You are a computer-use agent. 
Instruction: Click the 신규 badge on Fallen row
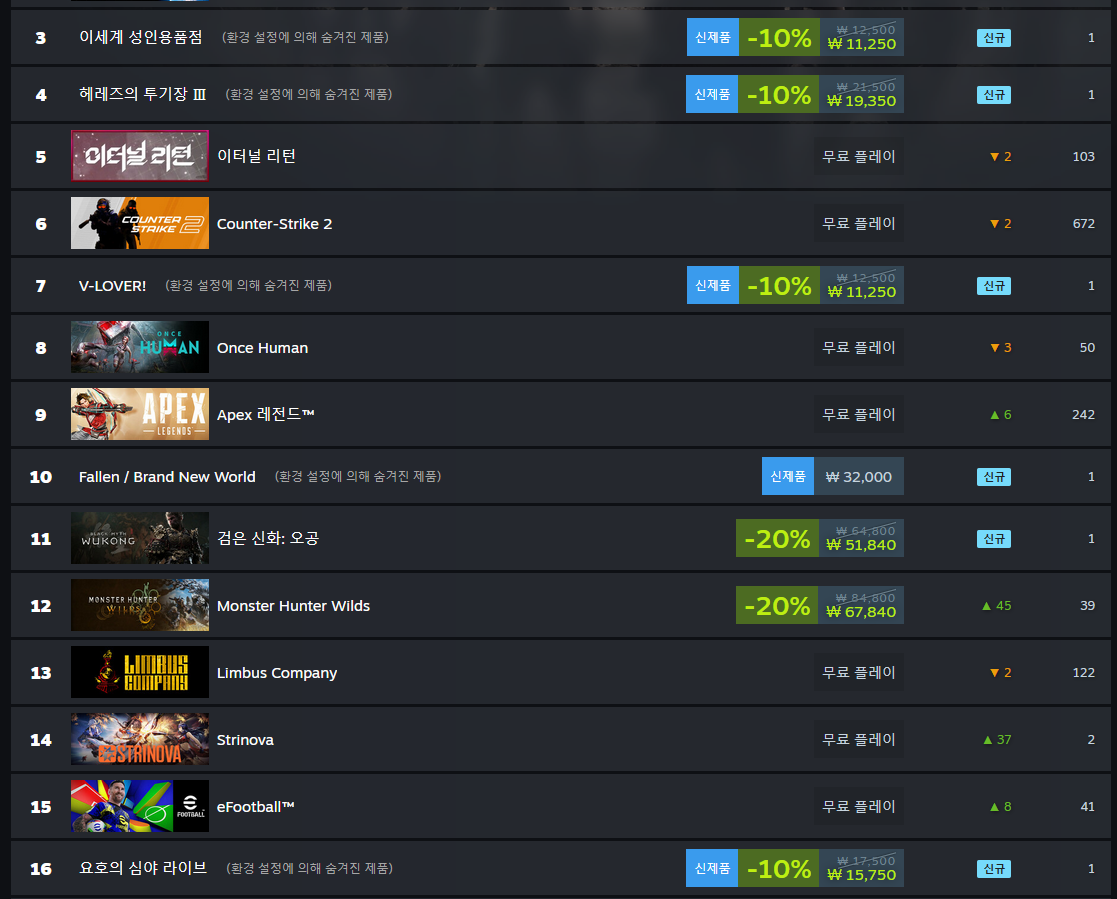(x=994, y=477)
